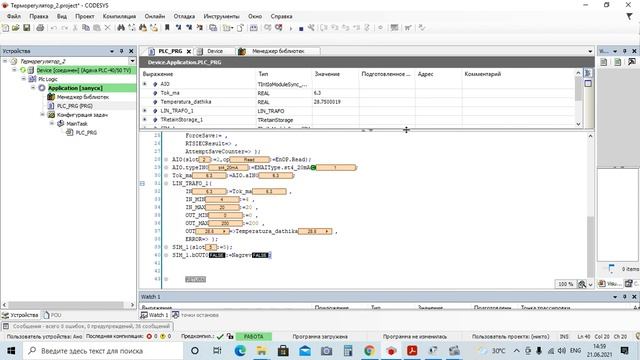Click the Print toolbar icon
This screenshot has width=640, height=360.
40,28
